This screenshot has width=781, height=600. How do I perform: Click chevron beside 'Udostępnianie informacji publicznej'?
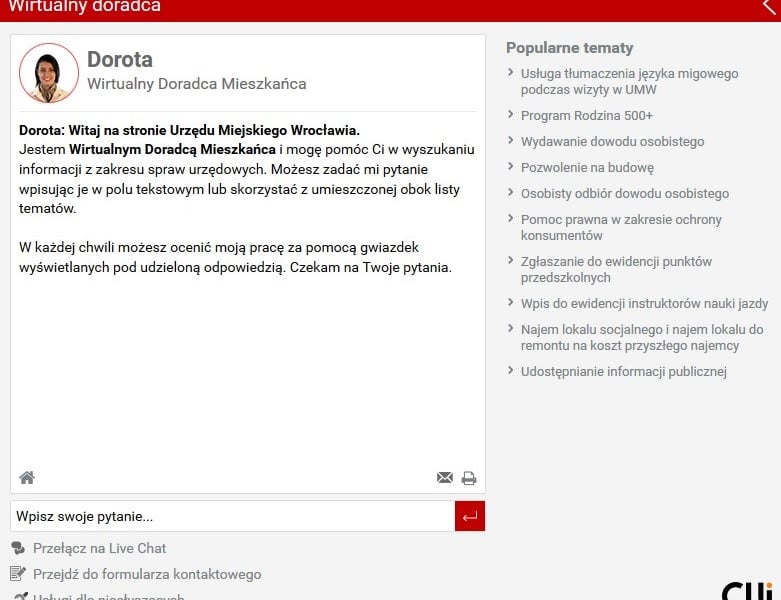(511, 370)
